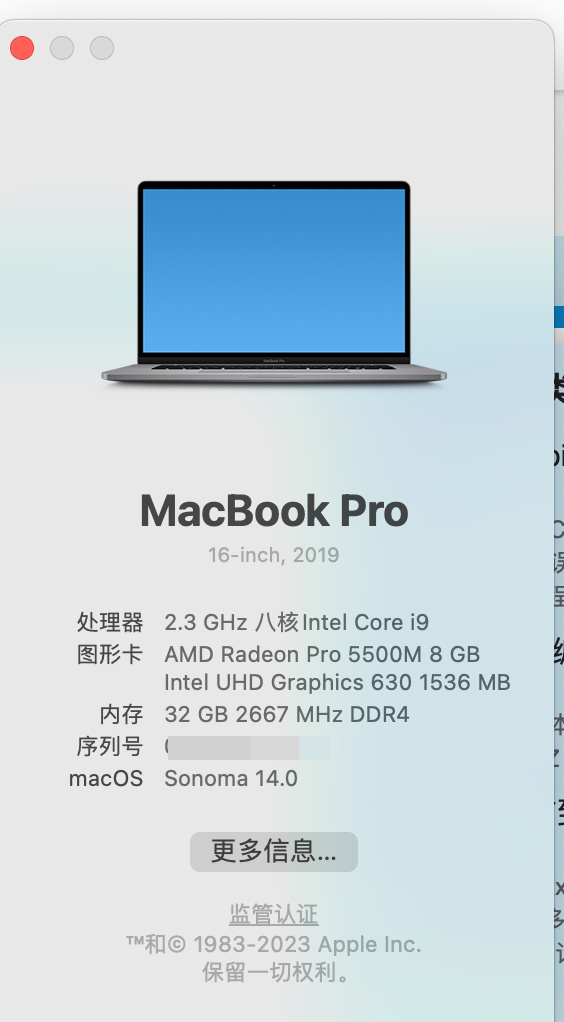The image size is (564, 1022).
Task: Open the 监管认证 link
Action: [274, 914]
